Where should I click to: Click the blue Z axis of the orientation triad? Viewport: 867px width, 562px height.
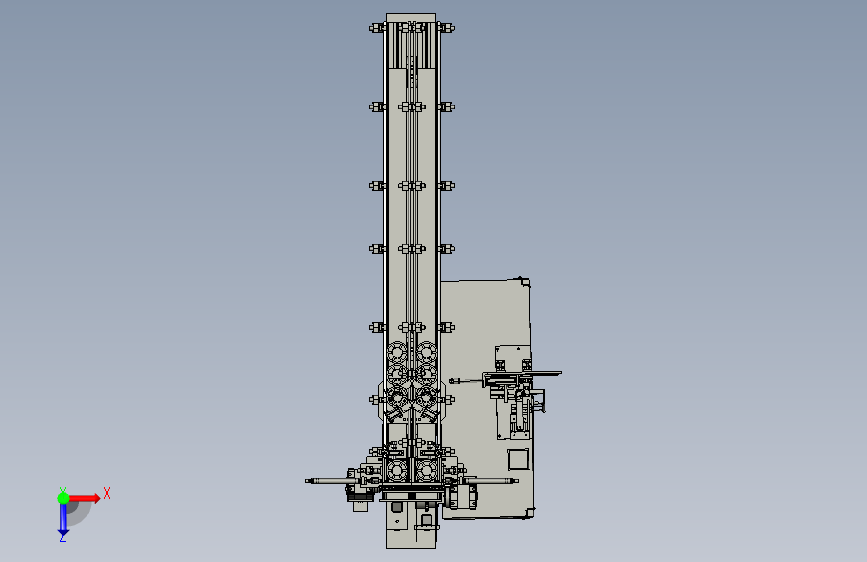[x=64, y=520]
